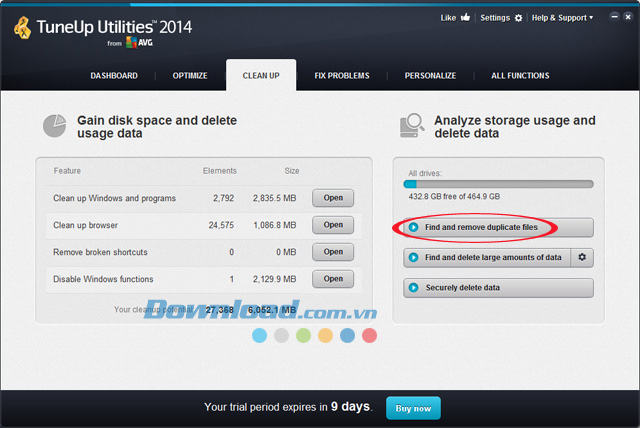Go to the Fix Problems tab
Image resolution: width=640 pixels, height=428 pixels.
point(341,76)
